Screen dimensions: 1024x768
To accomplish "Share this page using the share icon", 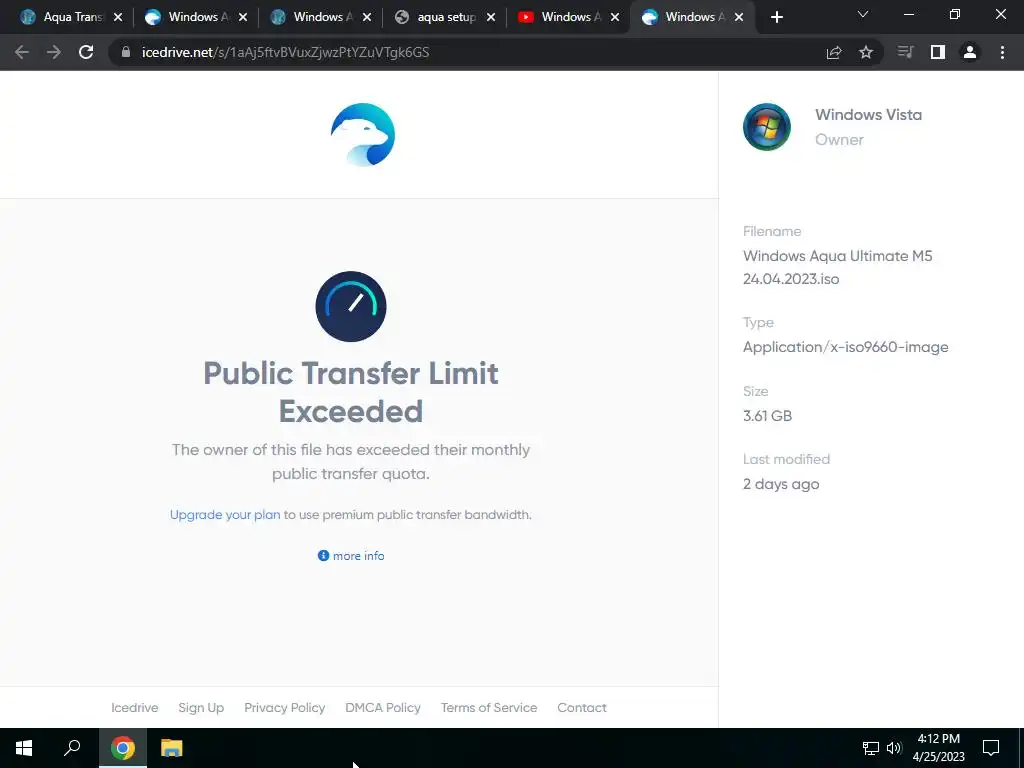I will 834,52.
